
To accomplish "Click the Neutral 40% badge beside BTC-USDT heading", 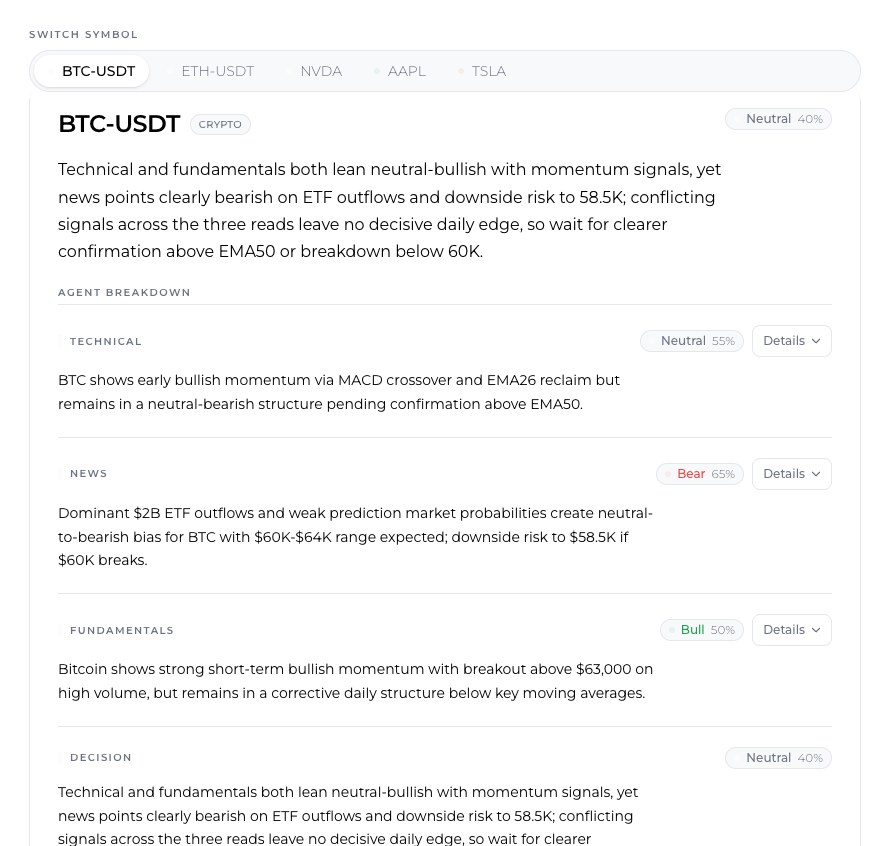I will (x=778, y=119).
